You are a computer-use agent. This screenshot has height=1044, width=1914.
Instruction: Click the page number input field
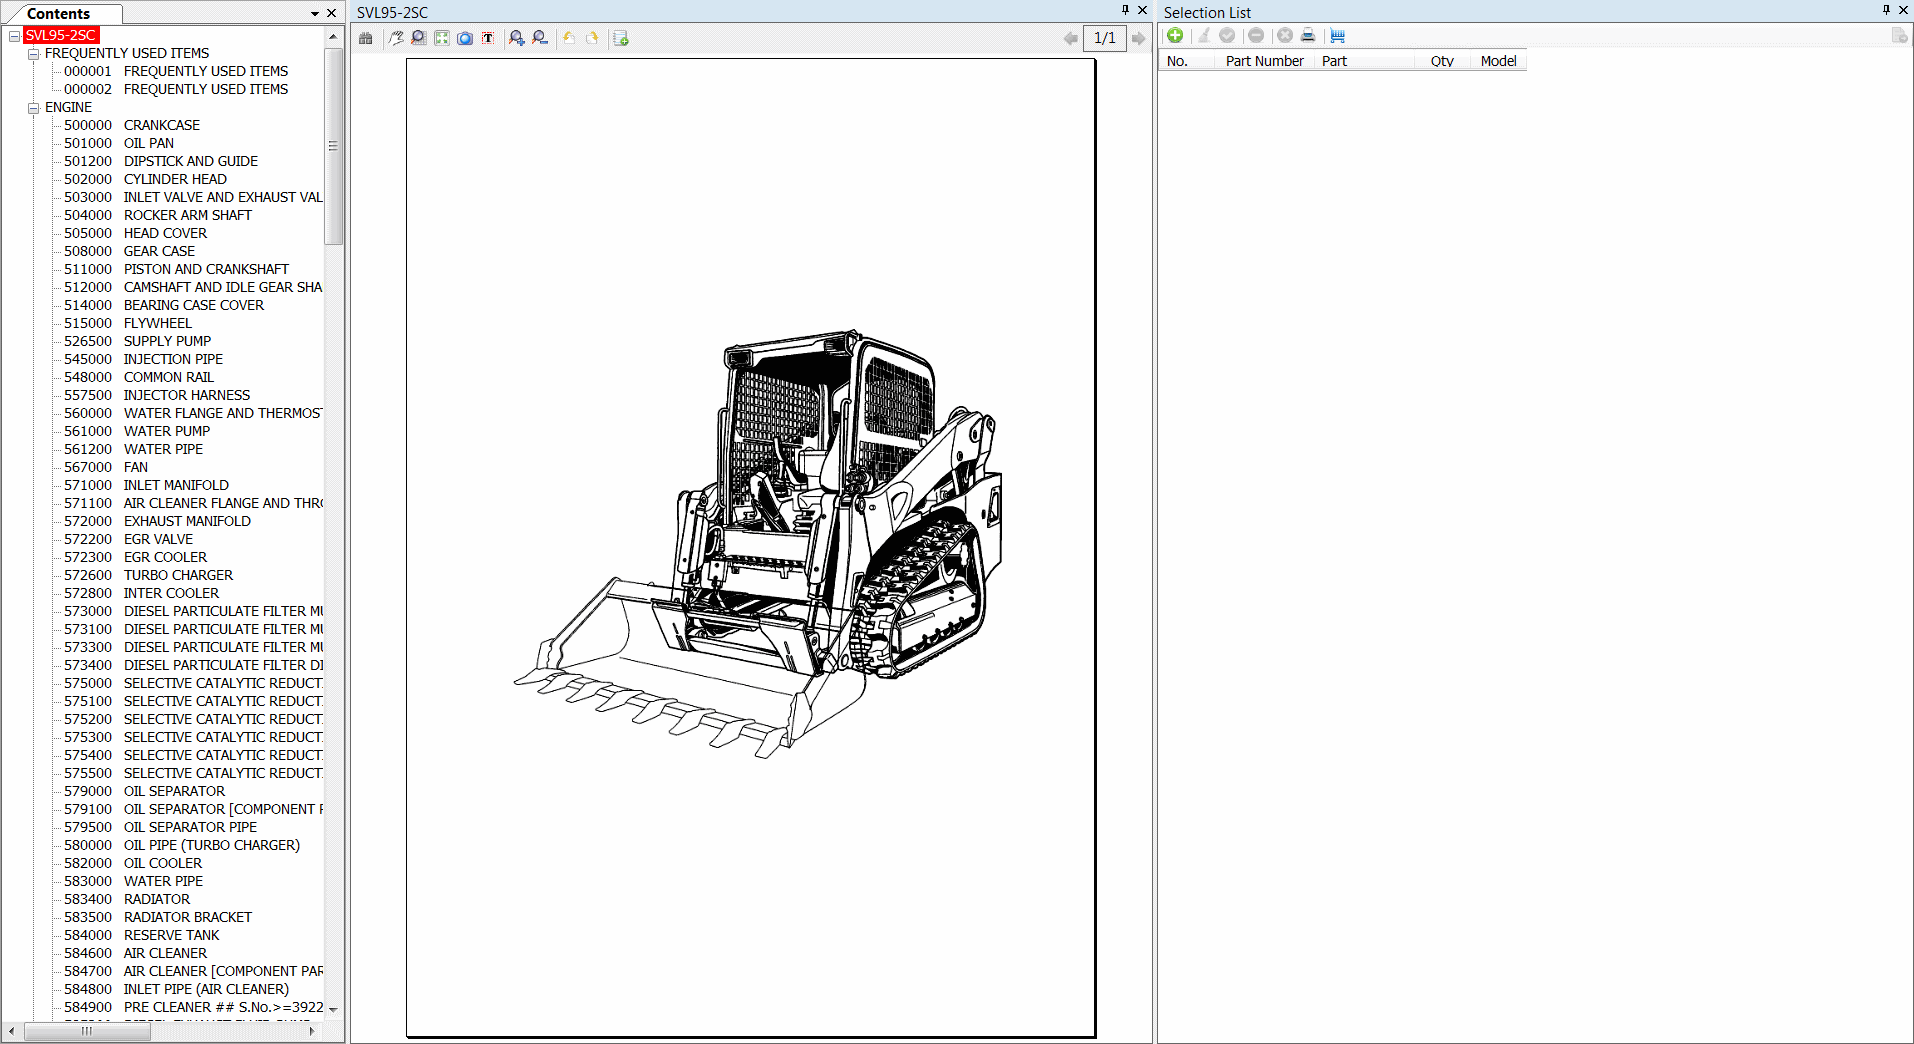coord(1103,38)
